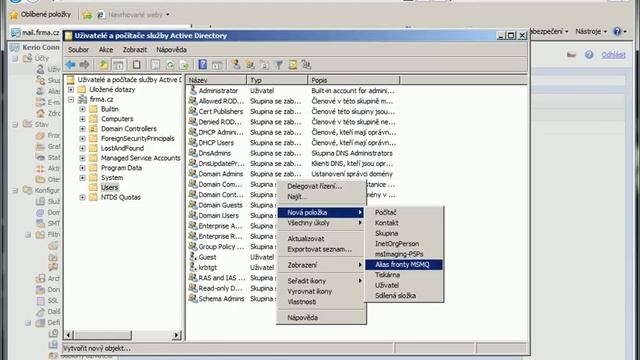Switch to the mail.firma.cz browser tab
This screenshot has height=360, width=640.
[36, 32]
